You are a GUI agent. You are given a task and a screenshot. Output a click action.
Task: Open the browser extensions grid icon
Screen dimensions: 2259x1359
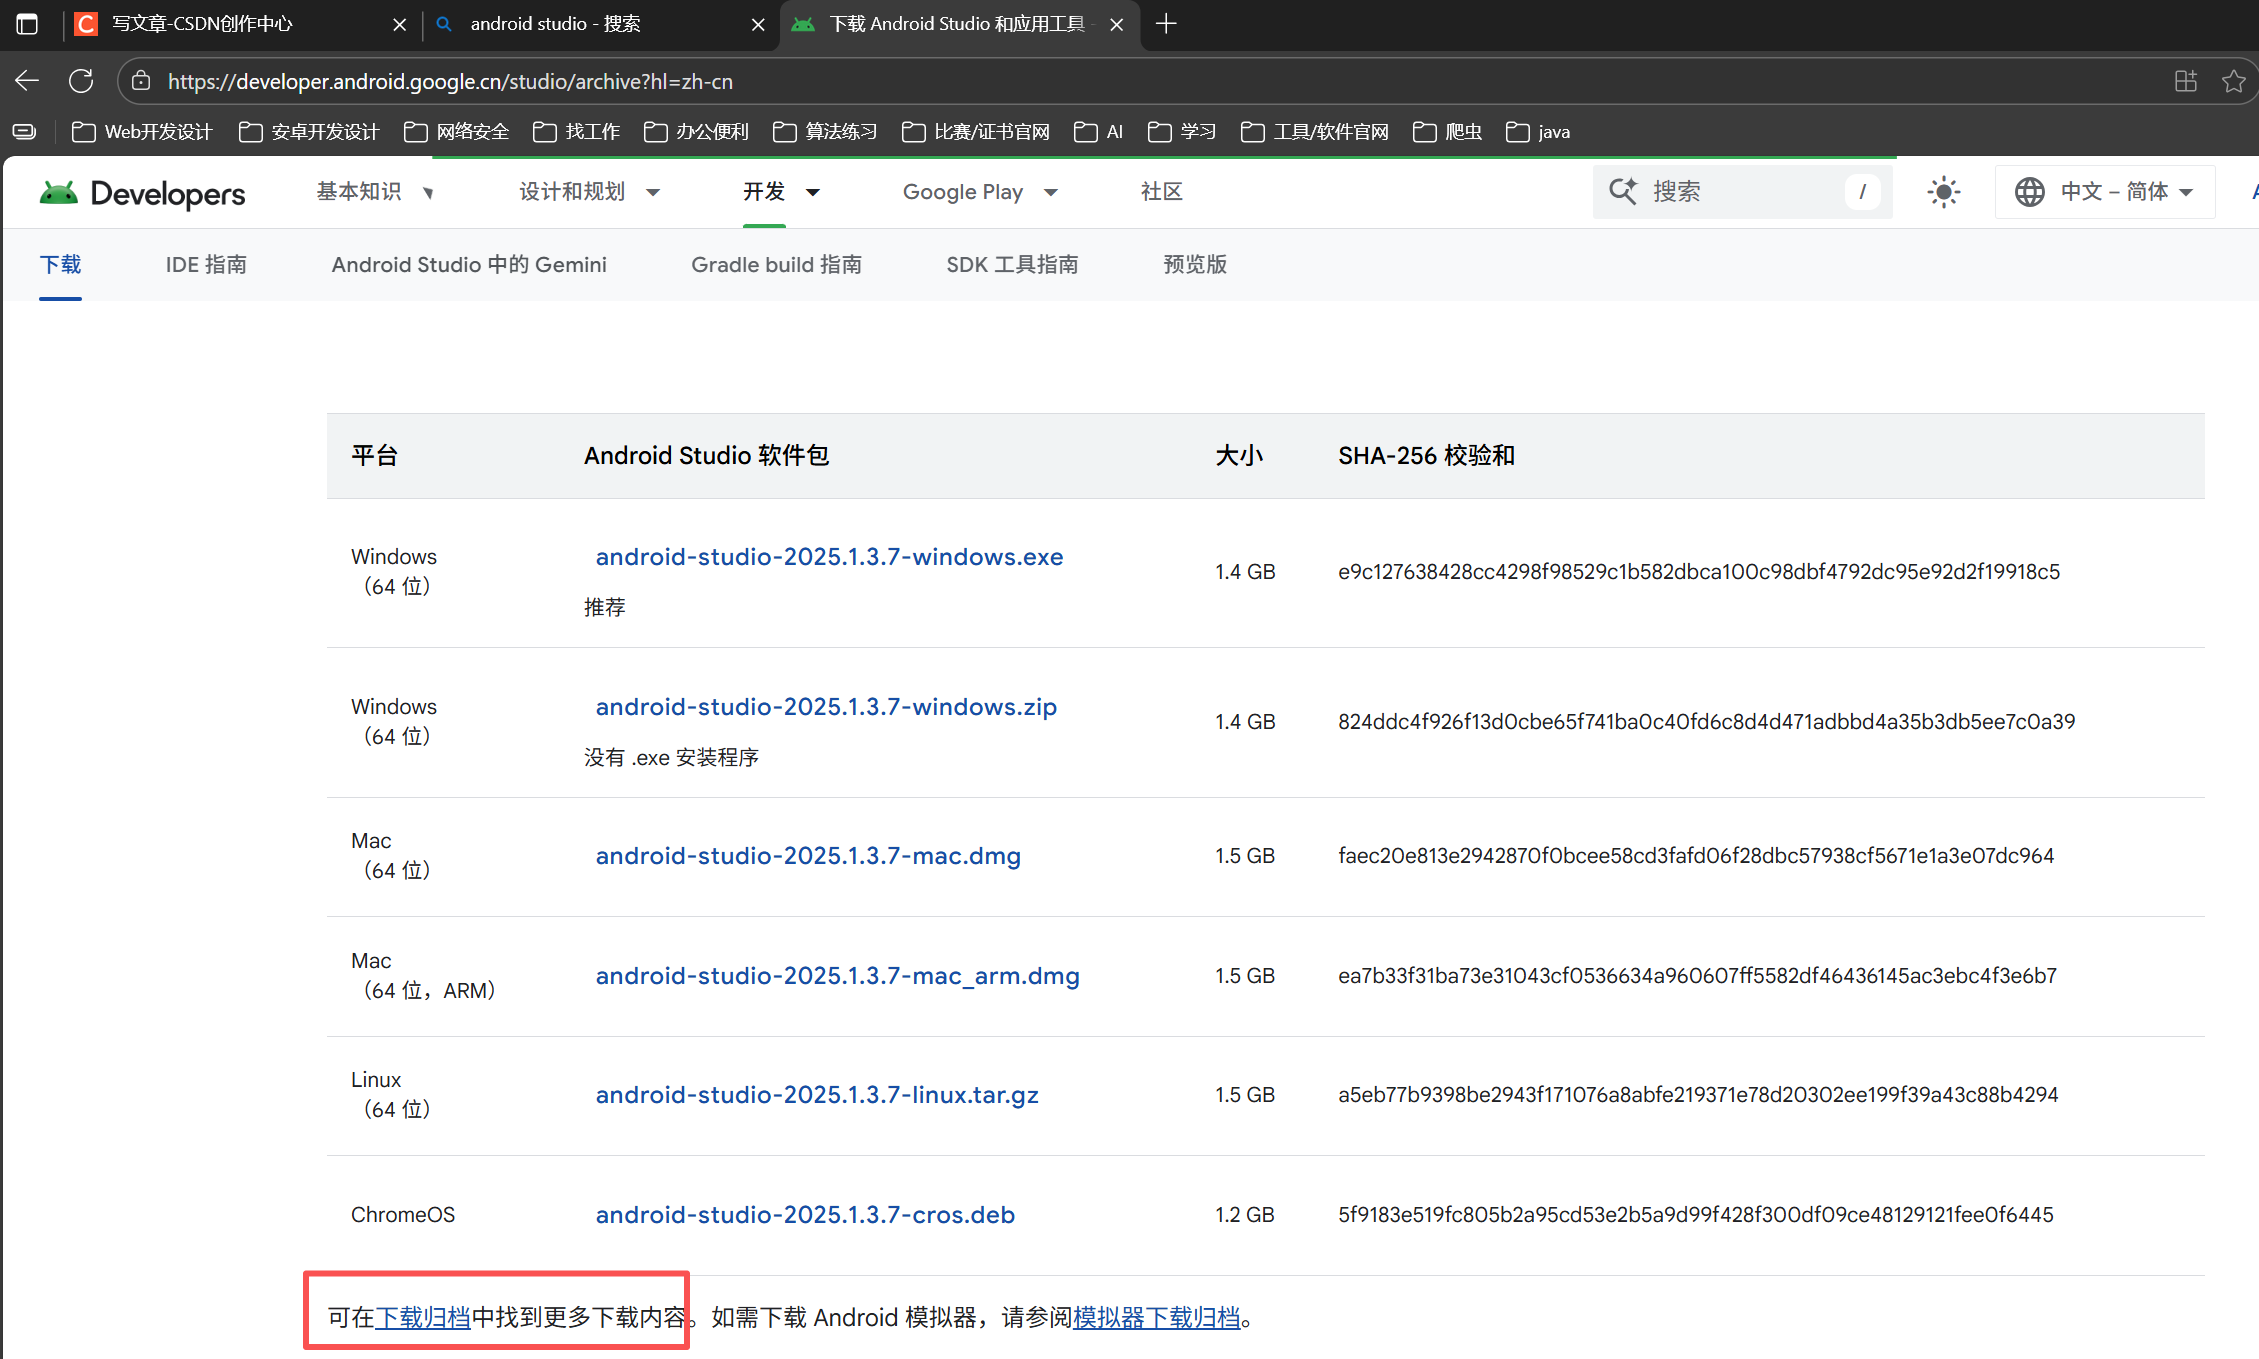click(2186, 81)
